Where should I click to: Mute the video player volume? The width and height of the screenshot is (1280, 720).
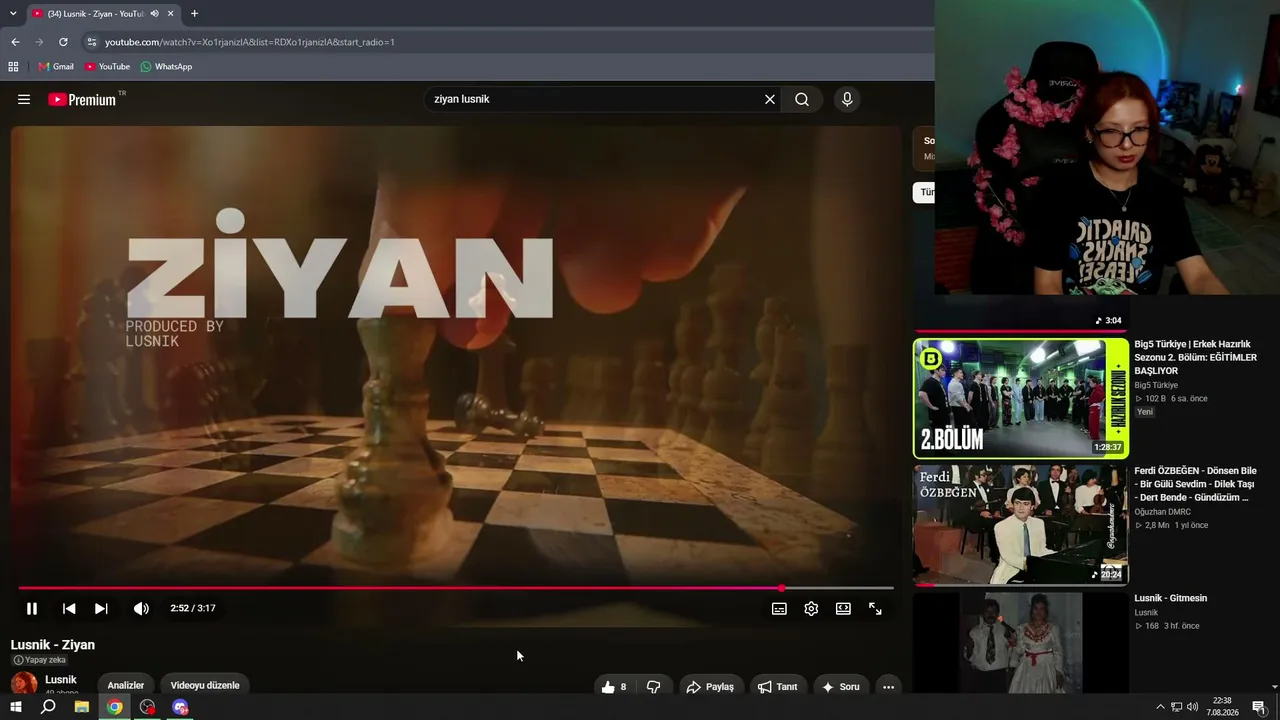pyautogui.click(x=141, y=608)
